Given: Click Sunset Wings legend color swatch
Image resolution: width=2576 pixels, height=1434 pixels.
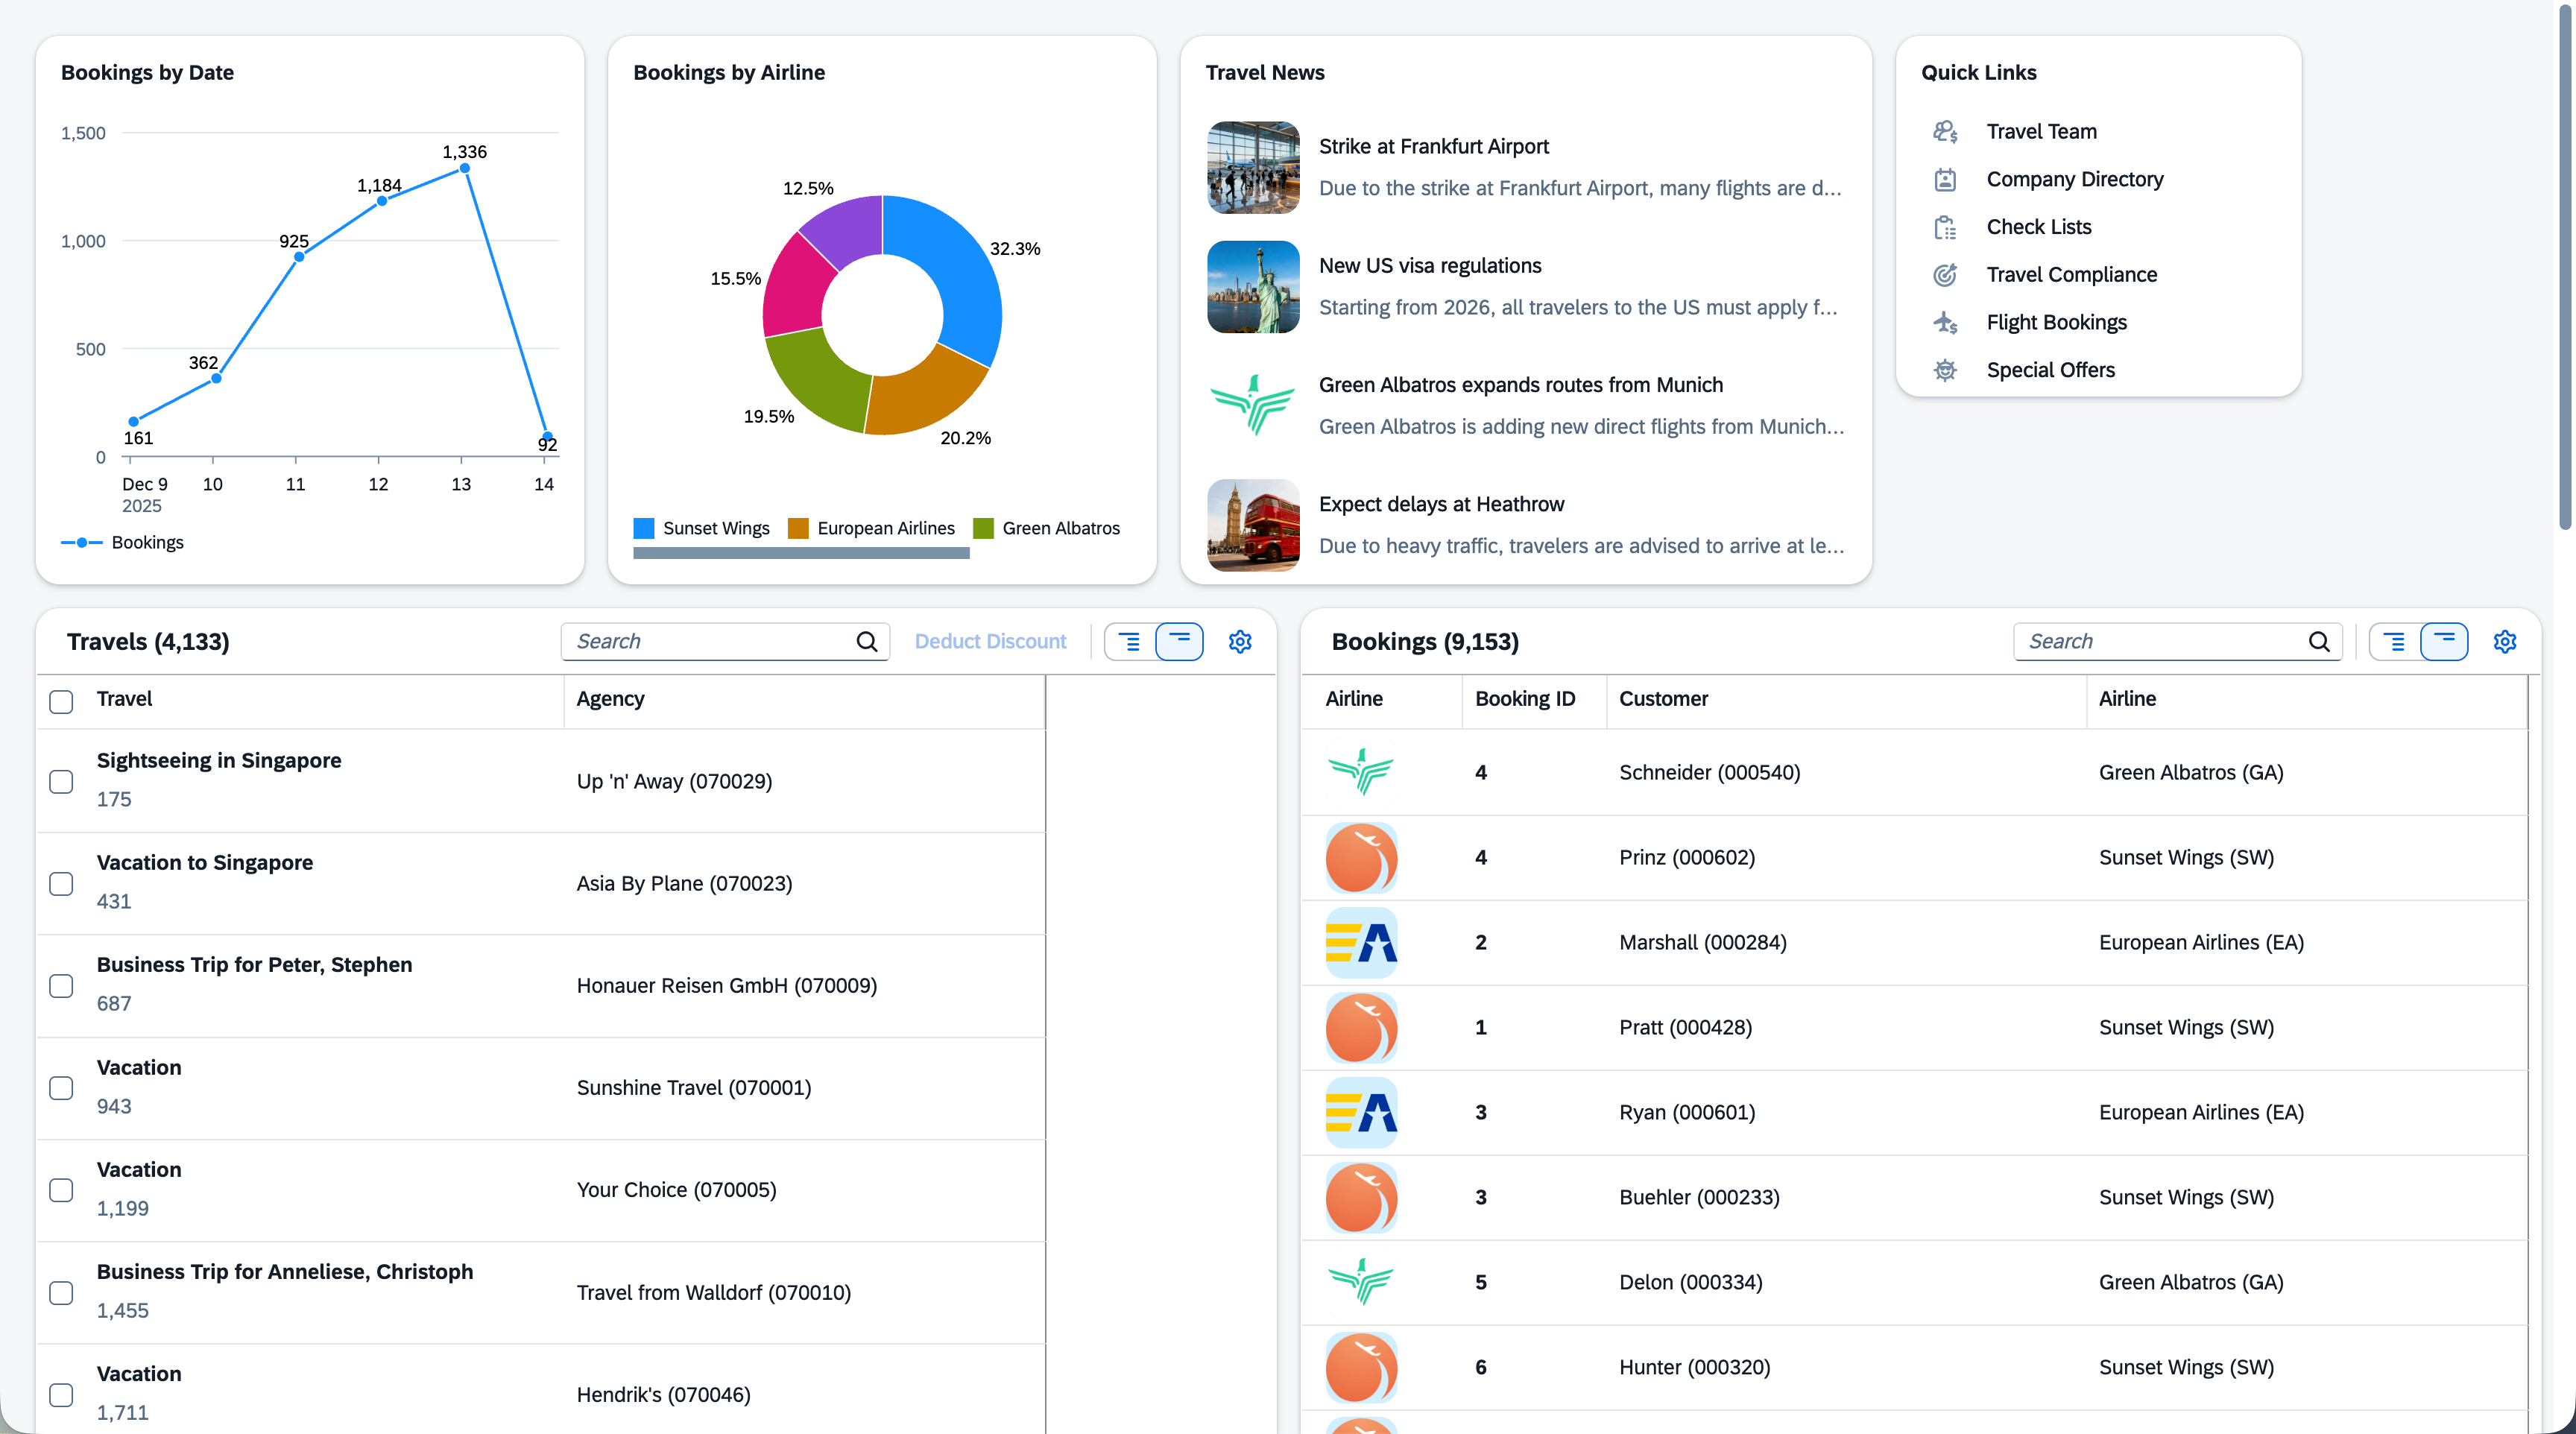Looking at the screenshot, I should tap(644, 528).
